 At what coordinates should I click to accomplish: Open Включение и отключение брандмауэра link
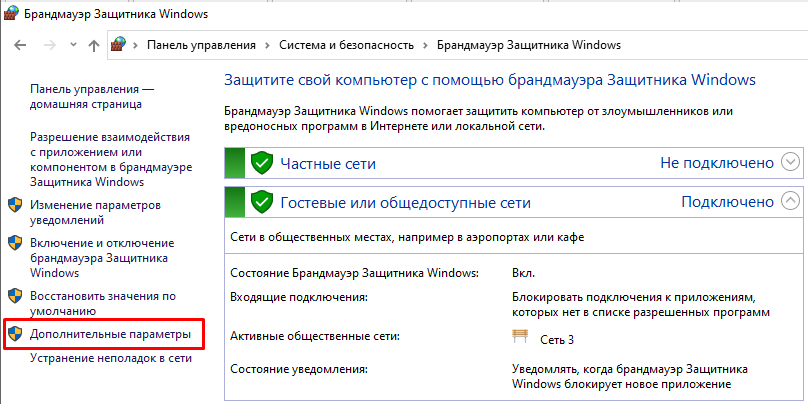pos(102,257)
